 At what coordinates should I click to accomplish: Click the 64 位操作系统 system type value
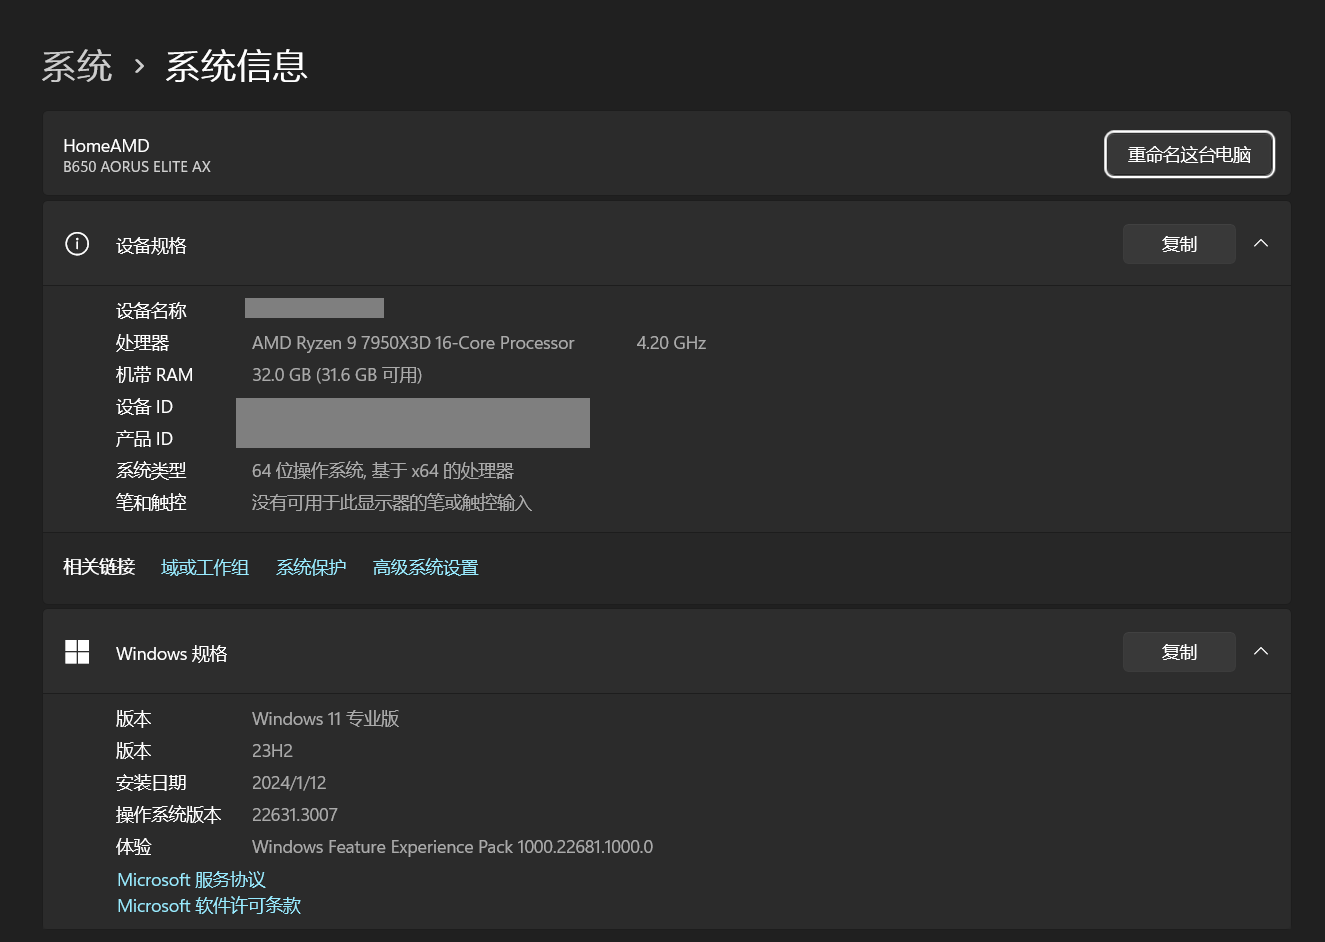pos(383,471)
